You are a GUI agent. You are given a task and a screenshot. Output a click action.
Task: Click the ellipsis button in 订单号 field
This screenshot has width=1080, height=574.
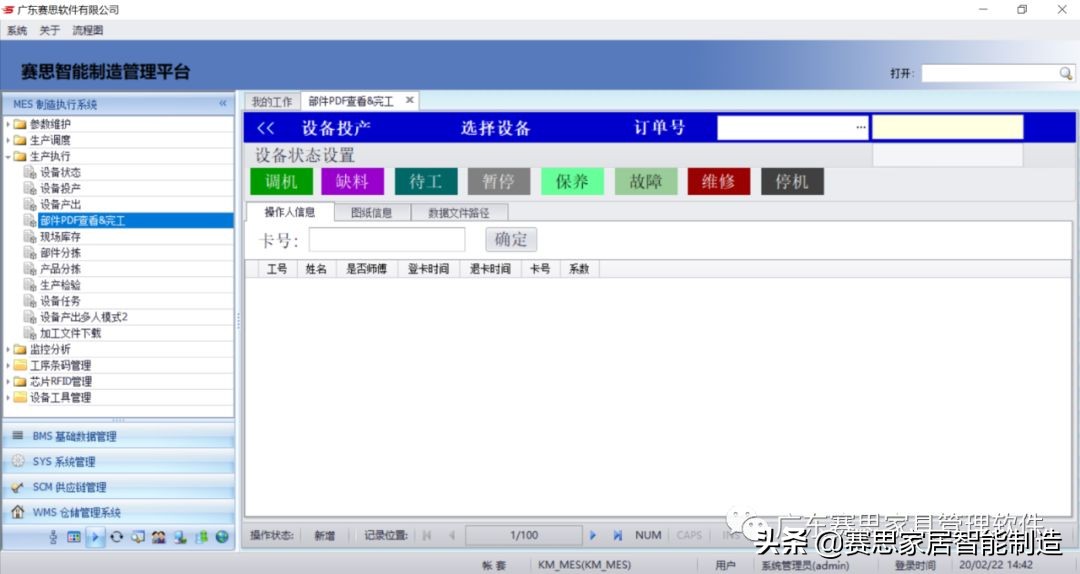861,127
